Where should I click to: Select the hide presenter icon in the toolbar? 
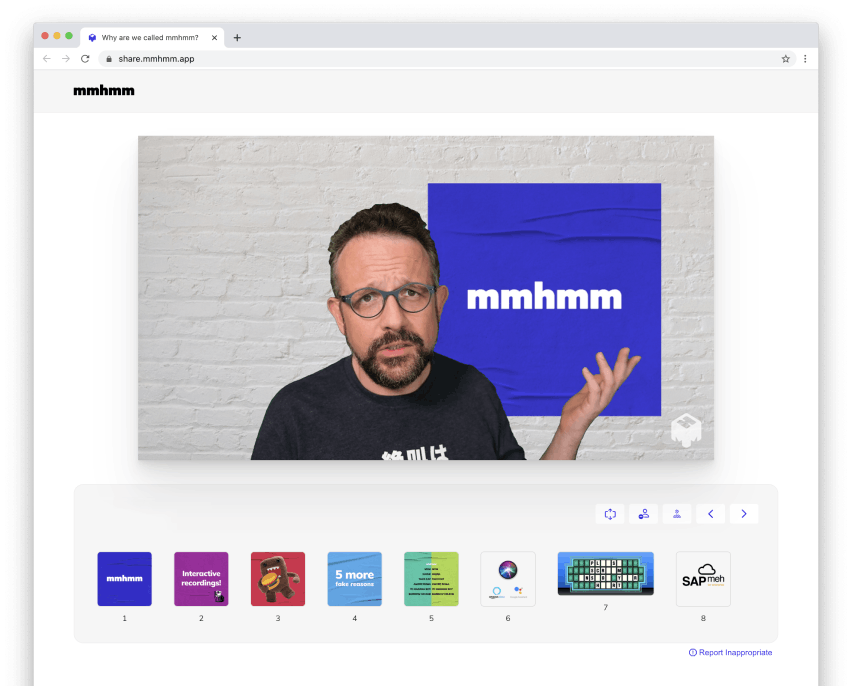(x=677, y=513)
